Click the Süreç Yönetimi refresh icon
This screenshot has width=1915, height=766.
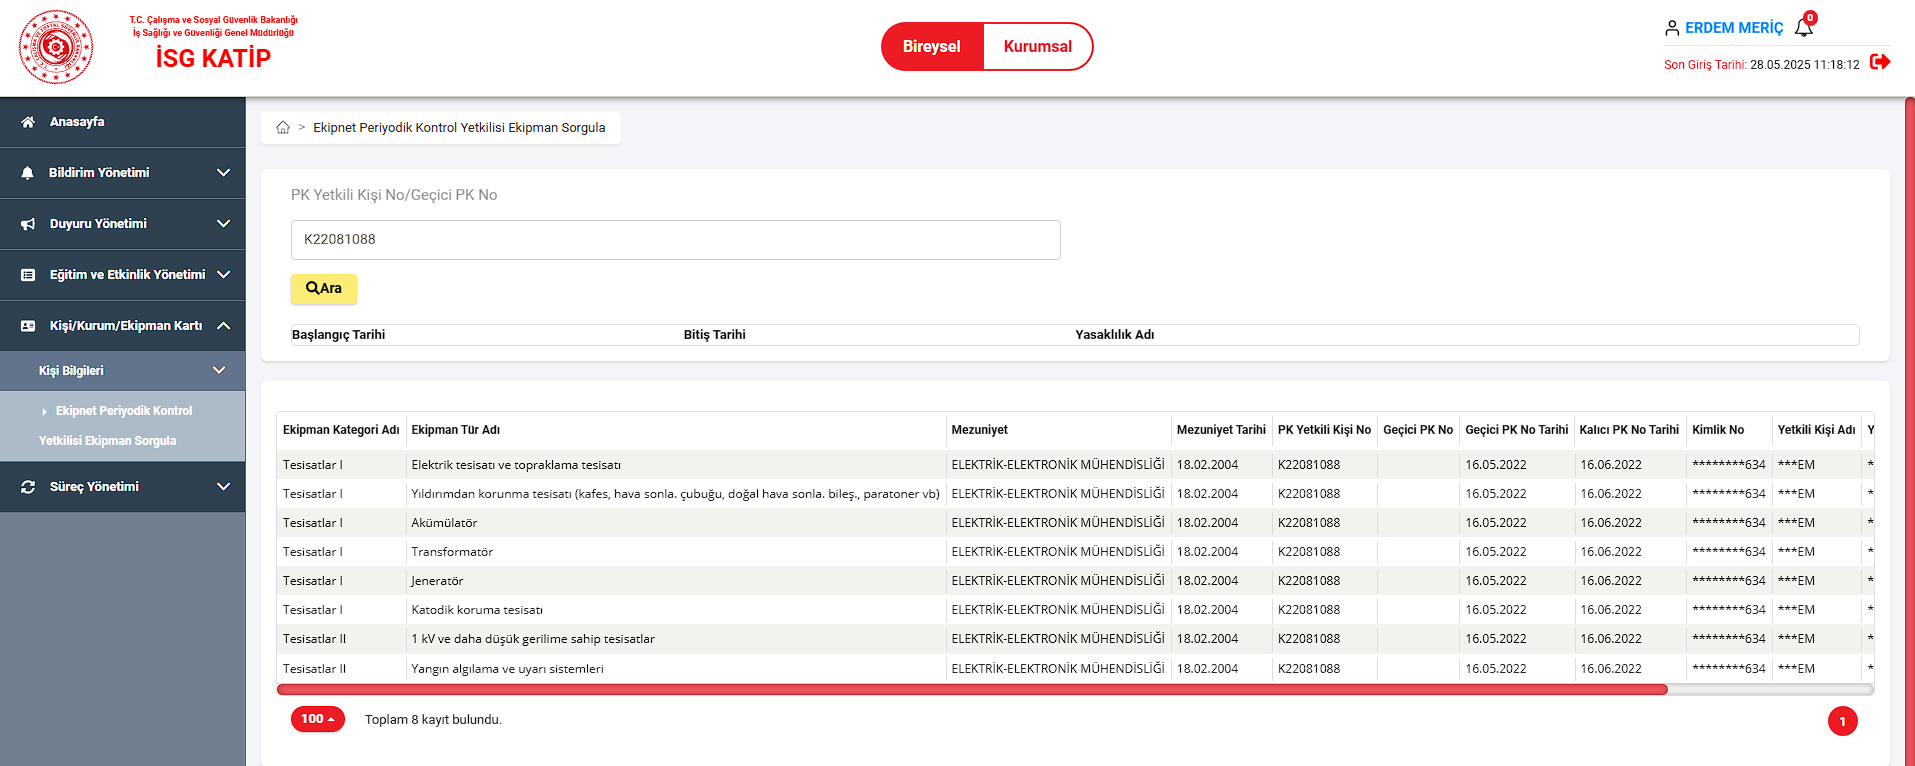28,487
